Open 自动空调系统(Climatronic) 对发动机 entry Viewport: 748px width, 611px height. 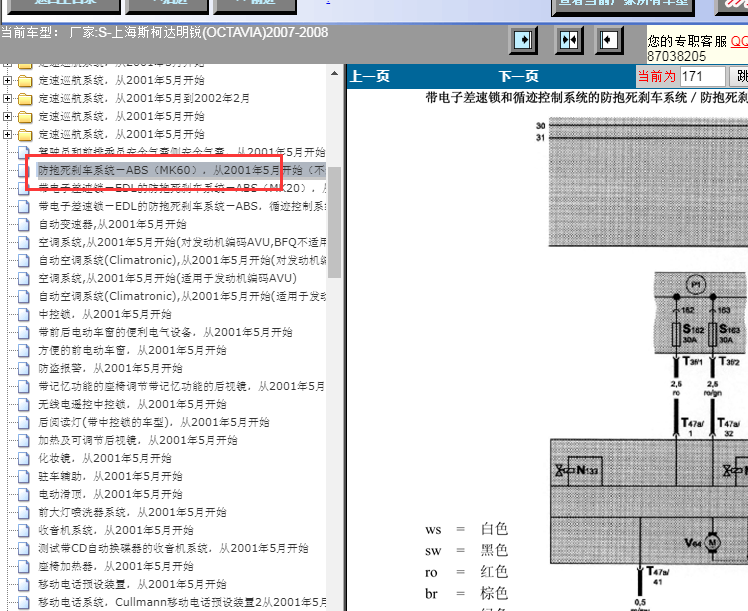tap(182, 260)
